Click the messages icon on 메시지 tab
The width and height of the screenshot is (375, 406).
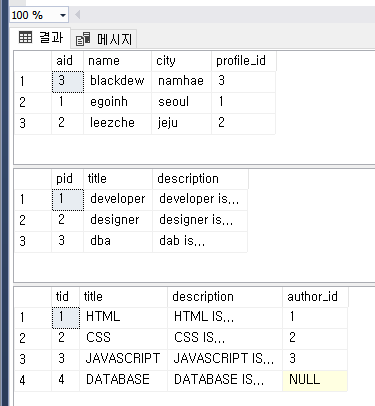(83, 39)
